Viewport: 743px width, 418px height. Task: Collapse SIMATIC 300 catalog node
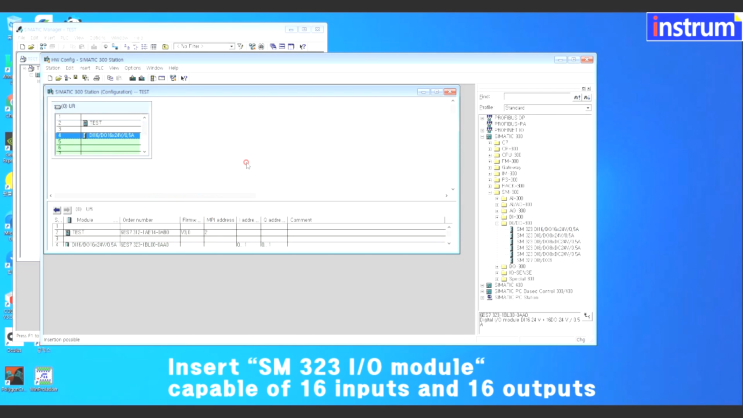(483, 136)
